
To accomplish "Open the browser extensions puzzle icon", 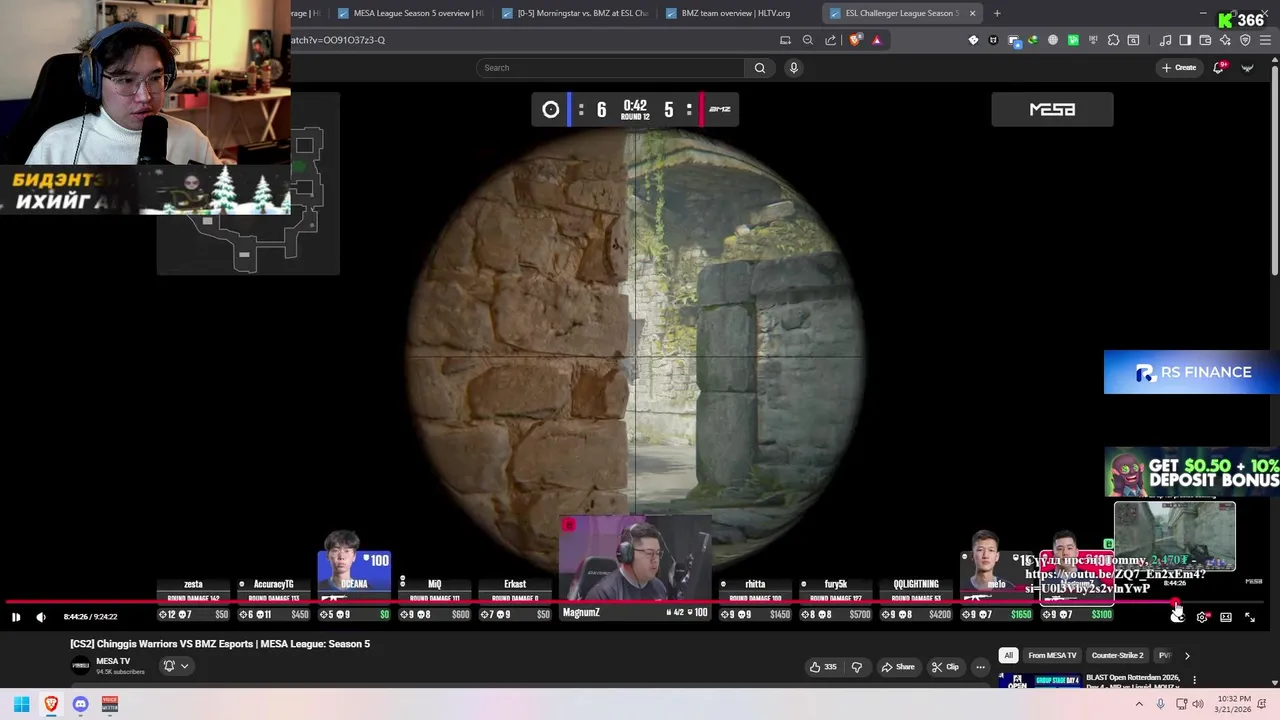I will tap(1113, 40).
